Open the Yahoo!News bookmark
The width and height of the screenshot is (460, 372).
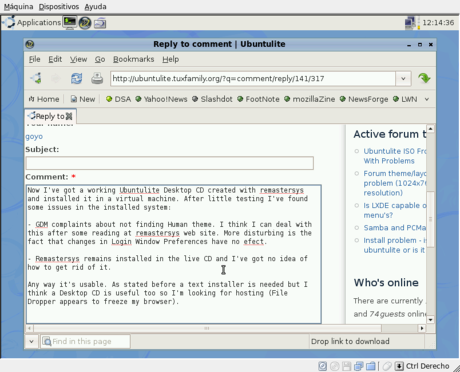pyautogui.click(x=161, y=99)
